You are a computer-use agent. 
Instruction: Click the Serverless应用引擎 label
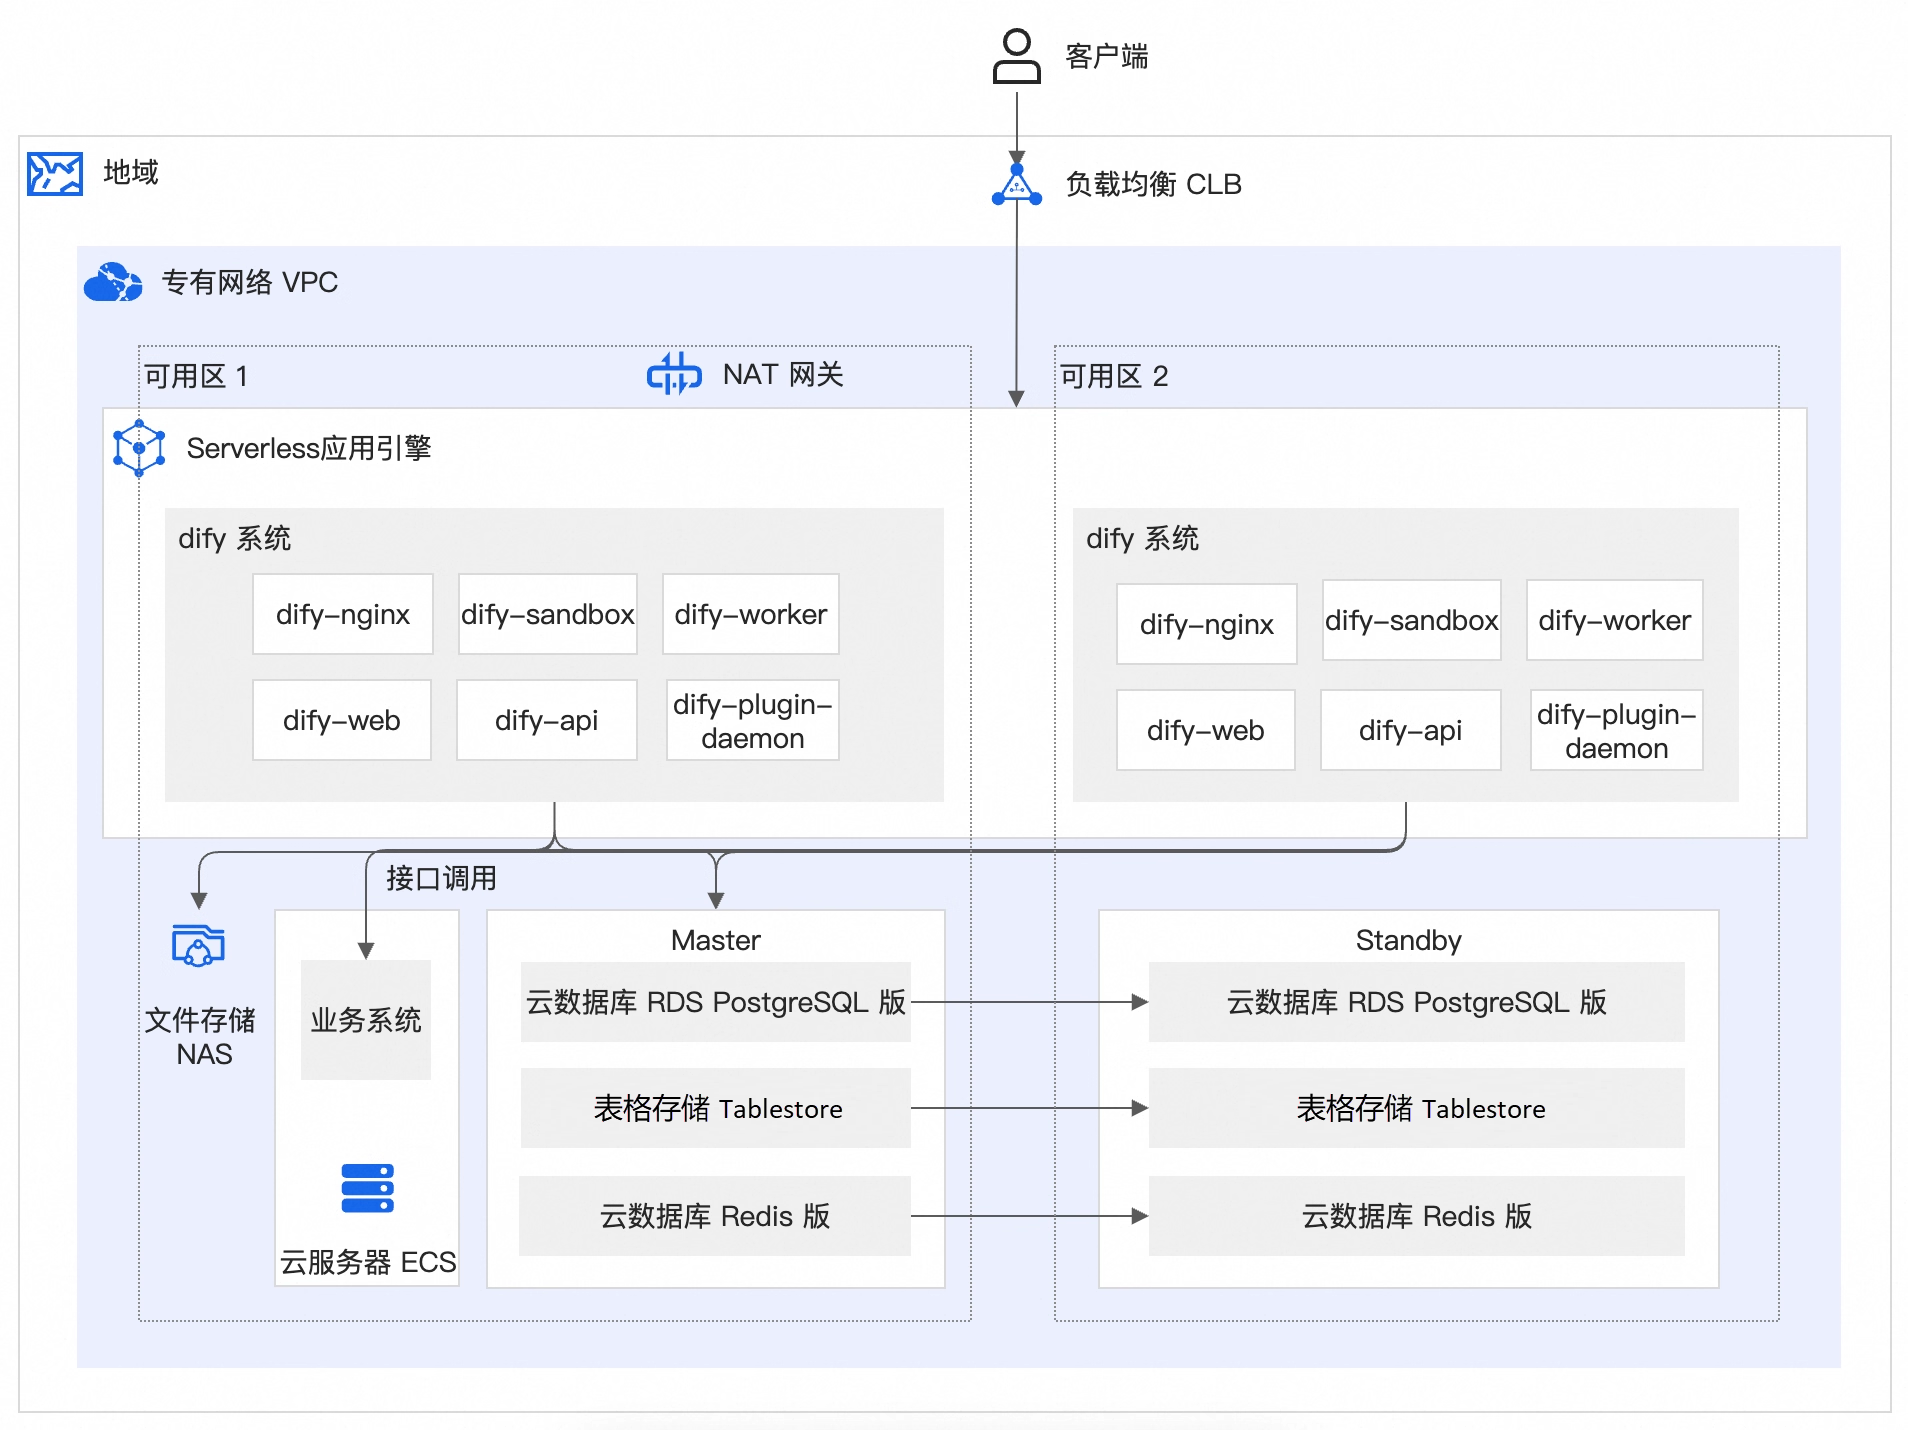point(309,448)
